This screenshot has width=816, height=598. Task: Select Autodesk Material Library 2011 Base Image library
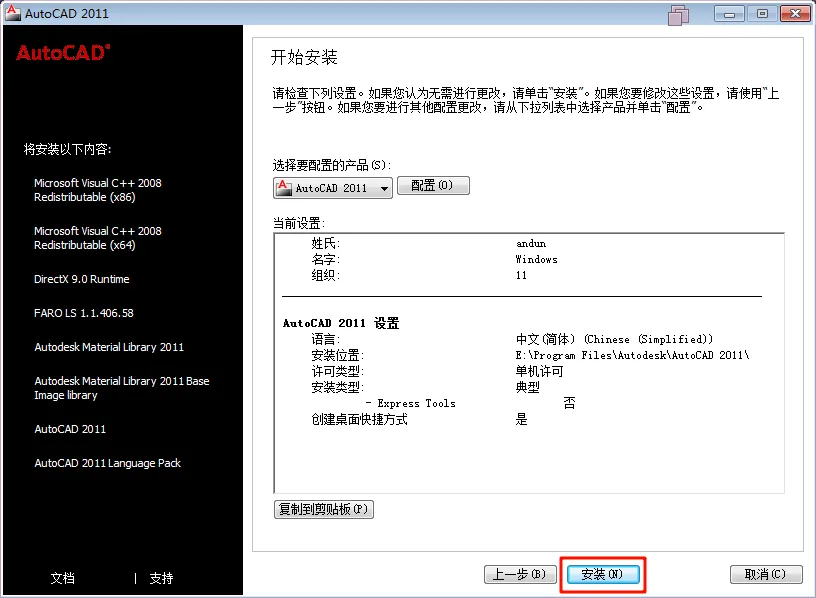click(122, 388)
